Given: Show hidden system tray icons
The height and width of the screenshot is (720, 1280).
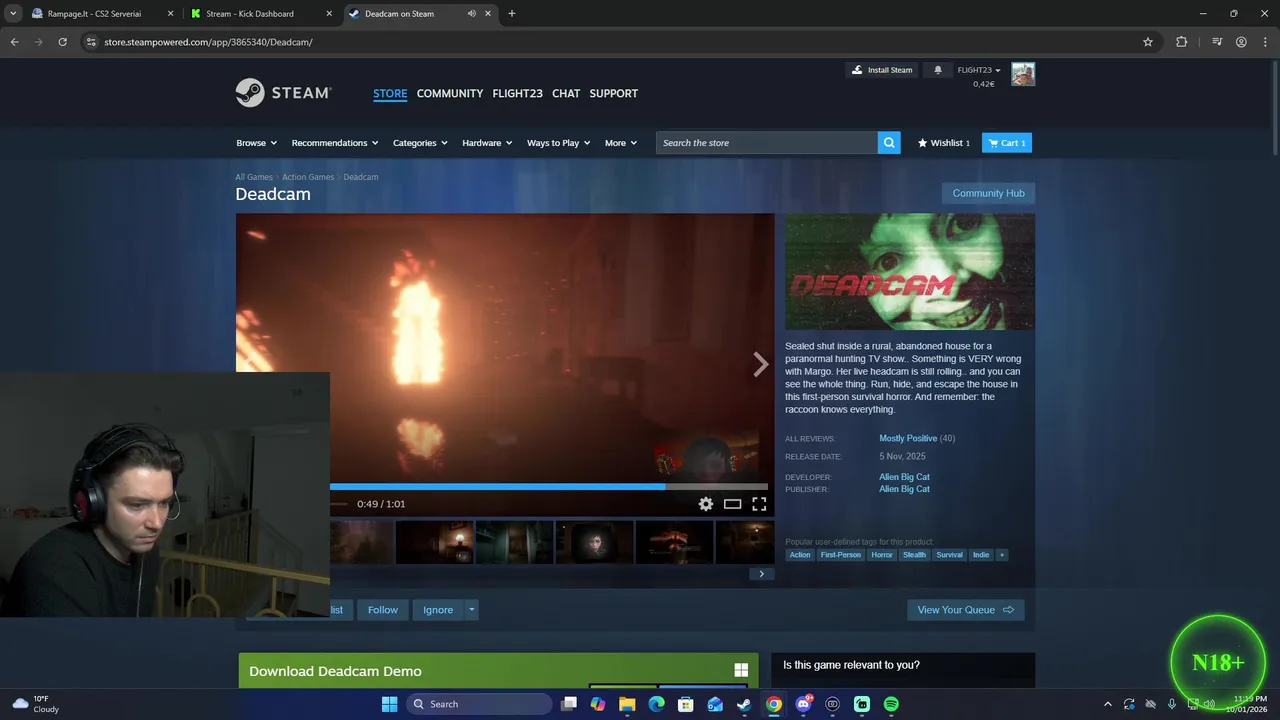Looking at the screenshot, I should (1107, 704).
